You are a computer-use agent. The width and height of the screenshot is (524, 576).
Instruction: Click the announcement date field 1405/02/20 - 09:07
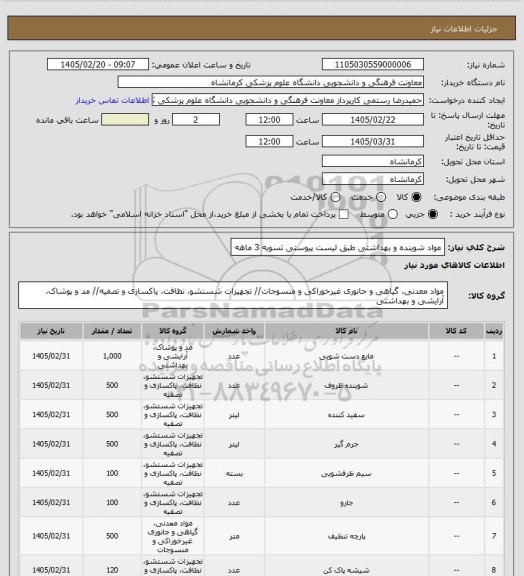98,64
